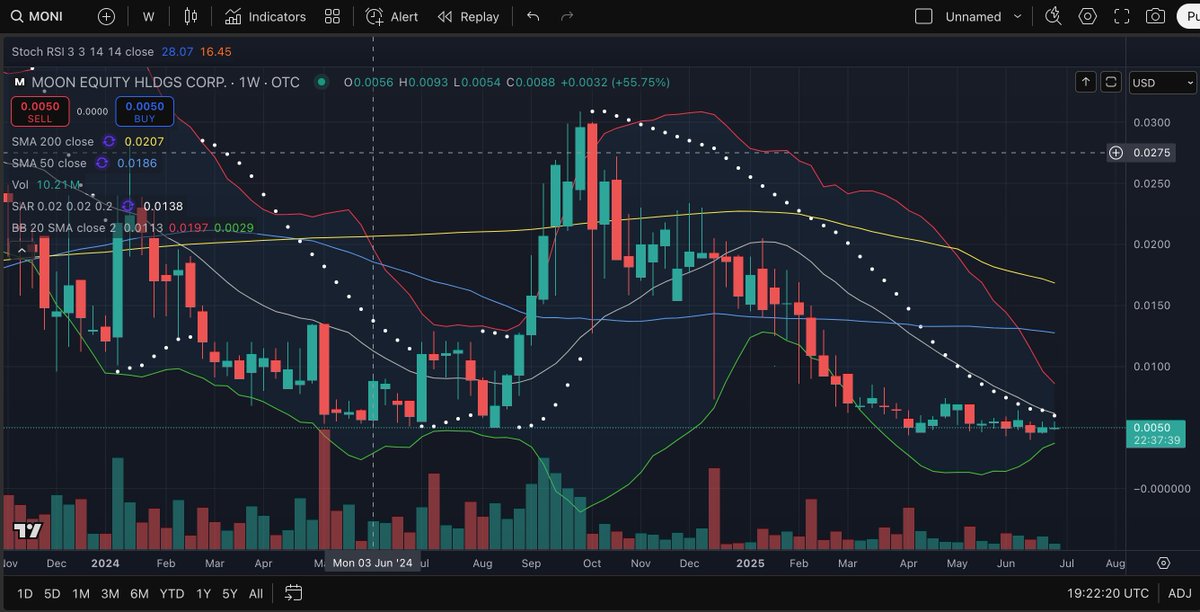Image resolution: width=1200 pixels, height=612 pixels.
Task: Open indicator templates grid icon
Action: pyautogui.click(x=332, y=16)
